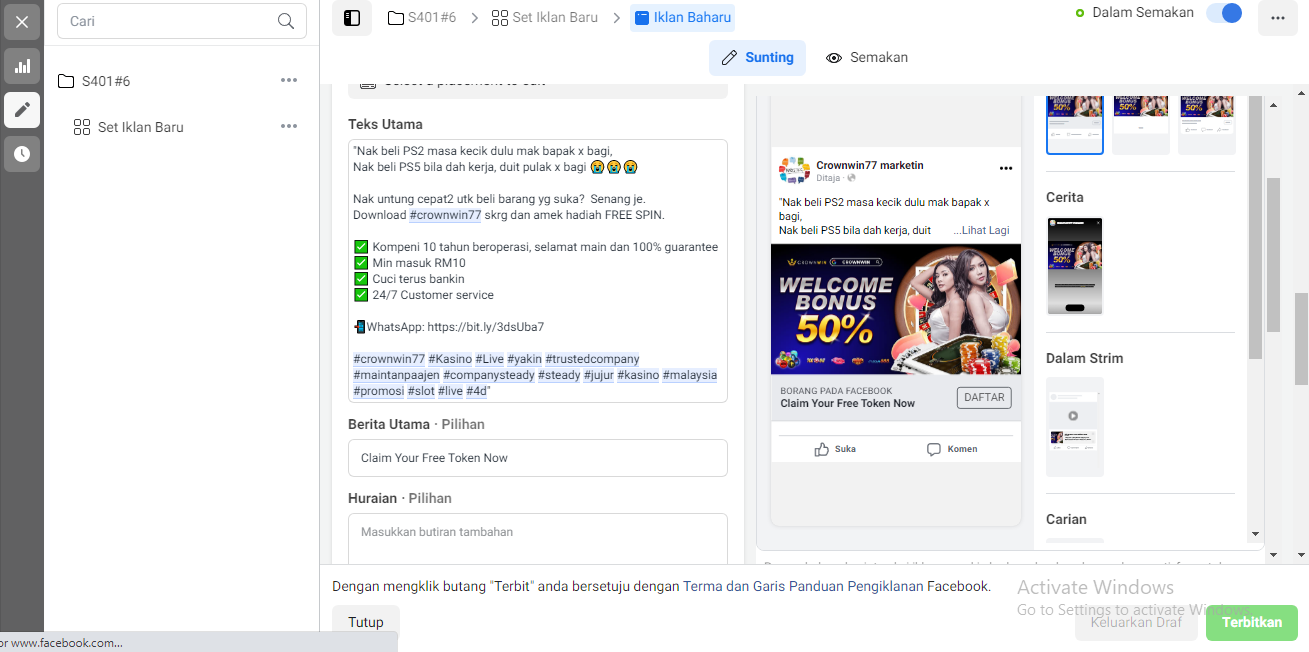This screenshot has width=1309, height=652.
Task: Open the bar chart performance icon
Action: [x=22, y=66]
